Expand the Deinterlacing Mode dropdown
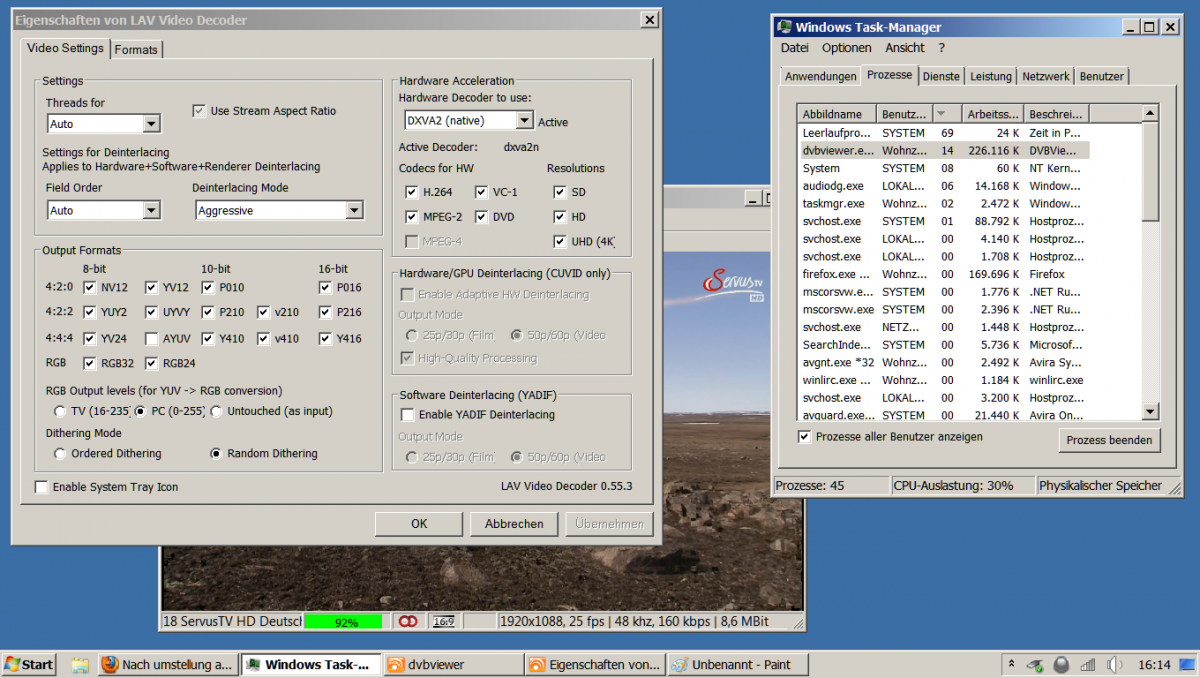The image size is (1200, 678). (353, 210)
